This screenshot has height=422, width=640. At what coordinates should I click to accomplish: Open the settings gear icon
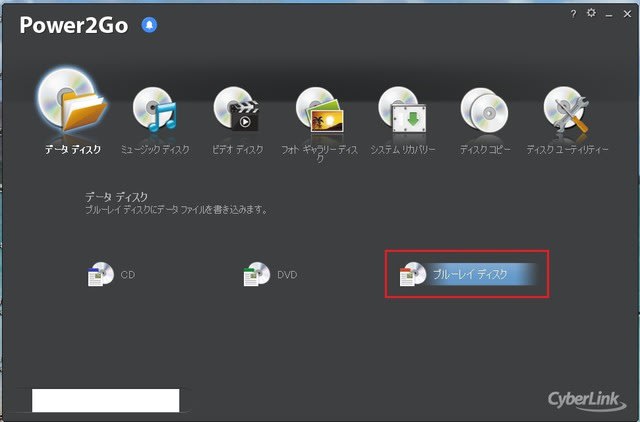pos(591,13)
